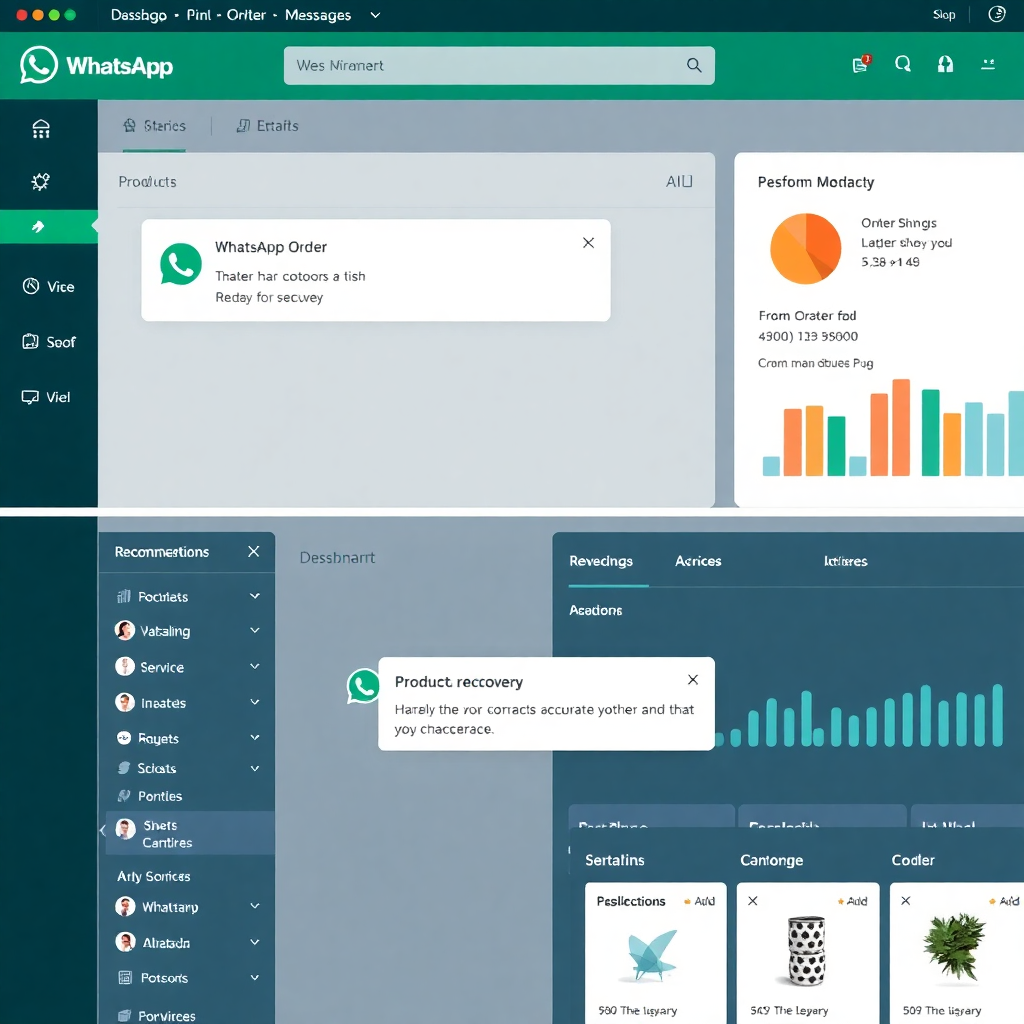The image size is (1024, 1024).
Task: Dismiss the Product recovery popup
Action: point(693,680)
